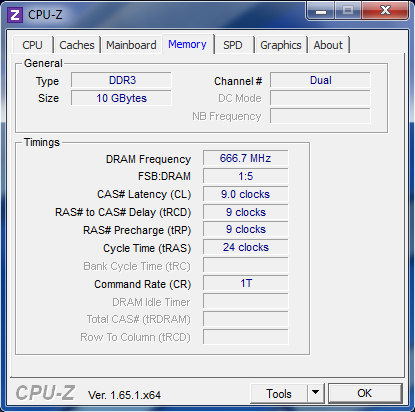Minimize the CPU-Z window
The width and height of the screenshot is (415, 412).
point(321,11)
